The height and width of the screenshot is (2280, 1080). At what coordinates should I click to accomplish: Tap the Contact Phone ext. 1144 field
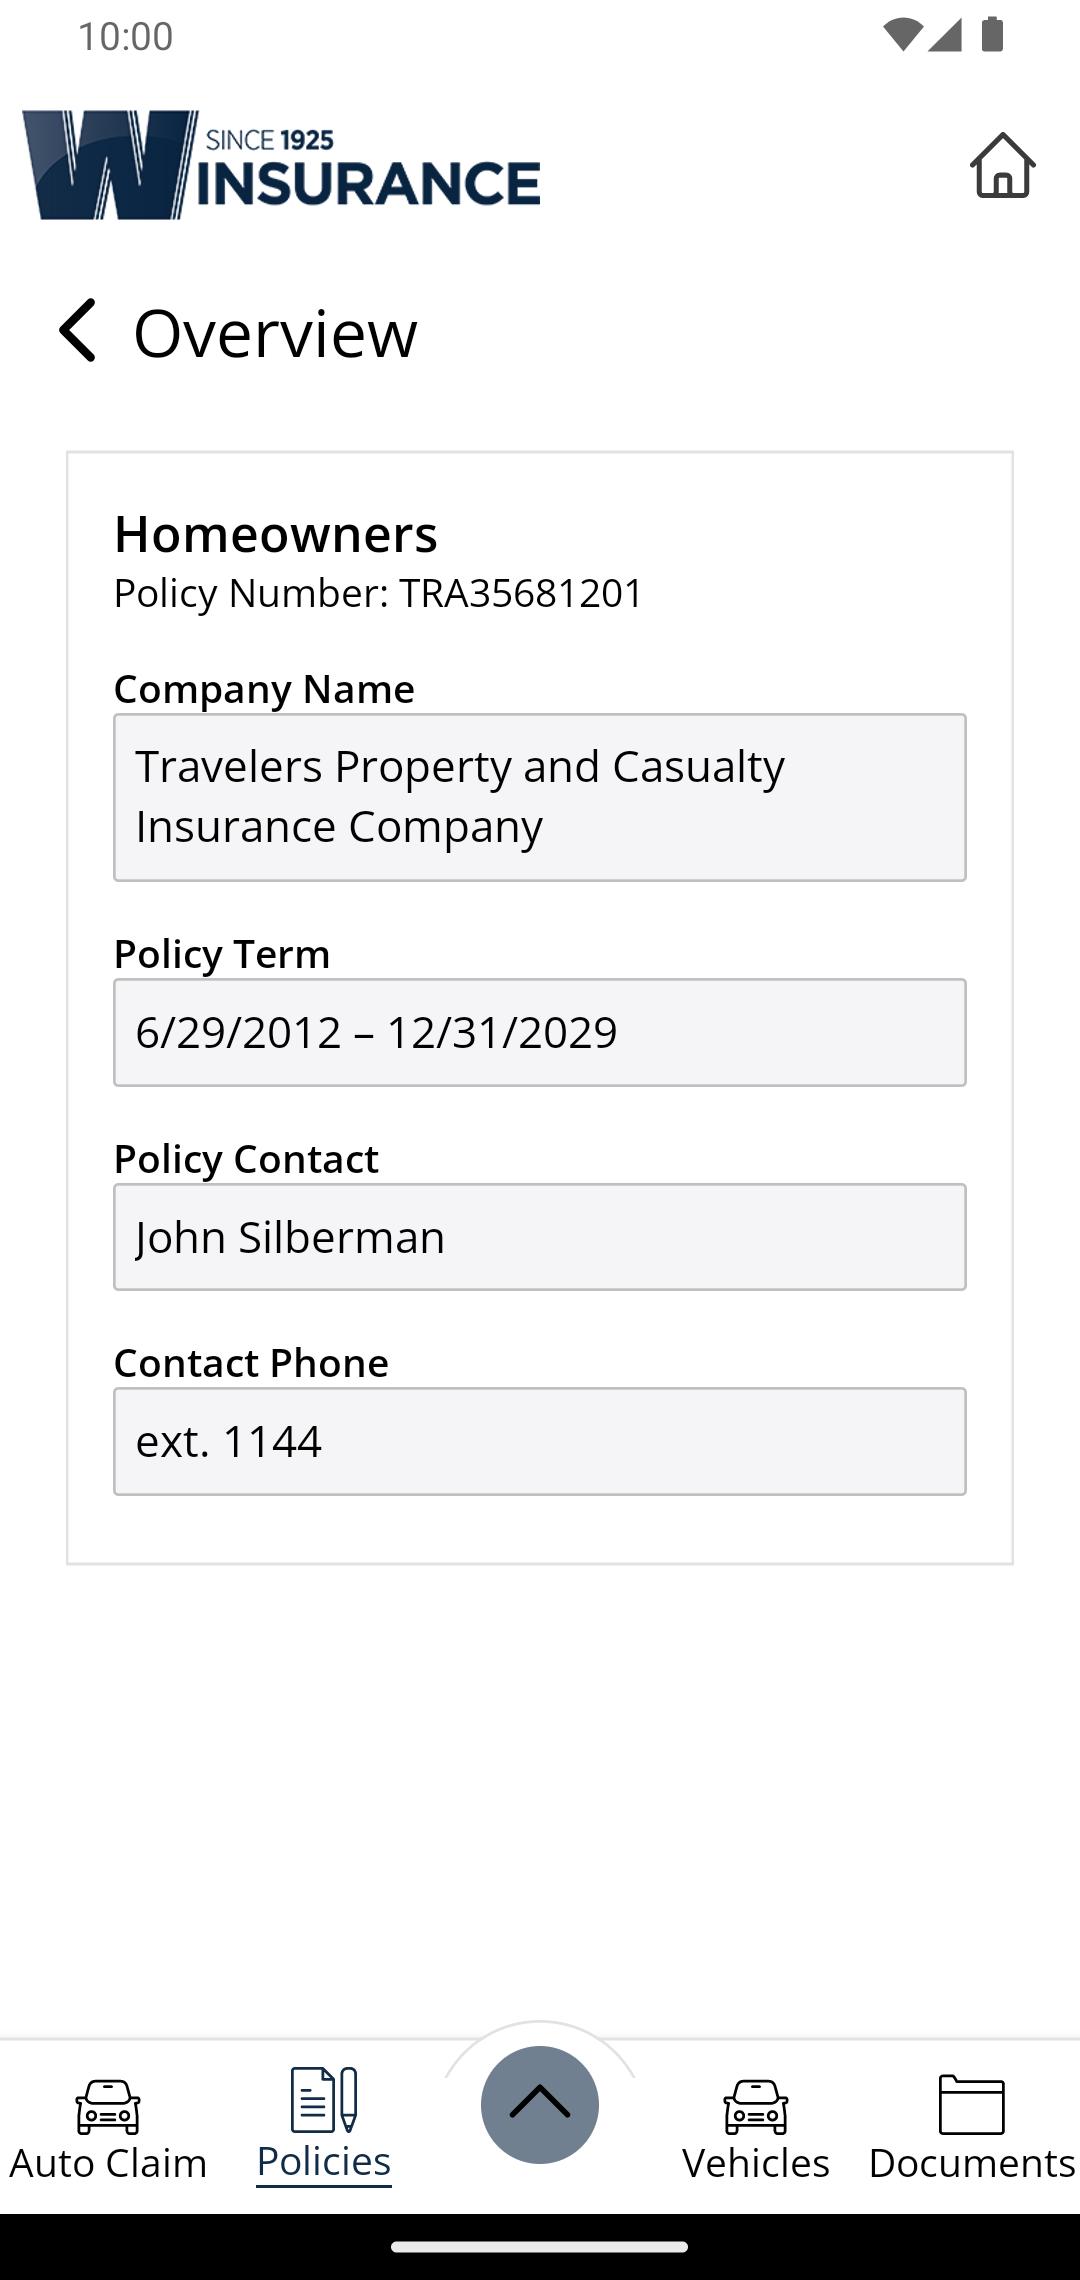540,1441
